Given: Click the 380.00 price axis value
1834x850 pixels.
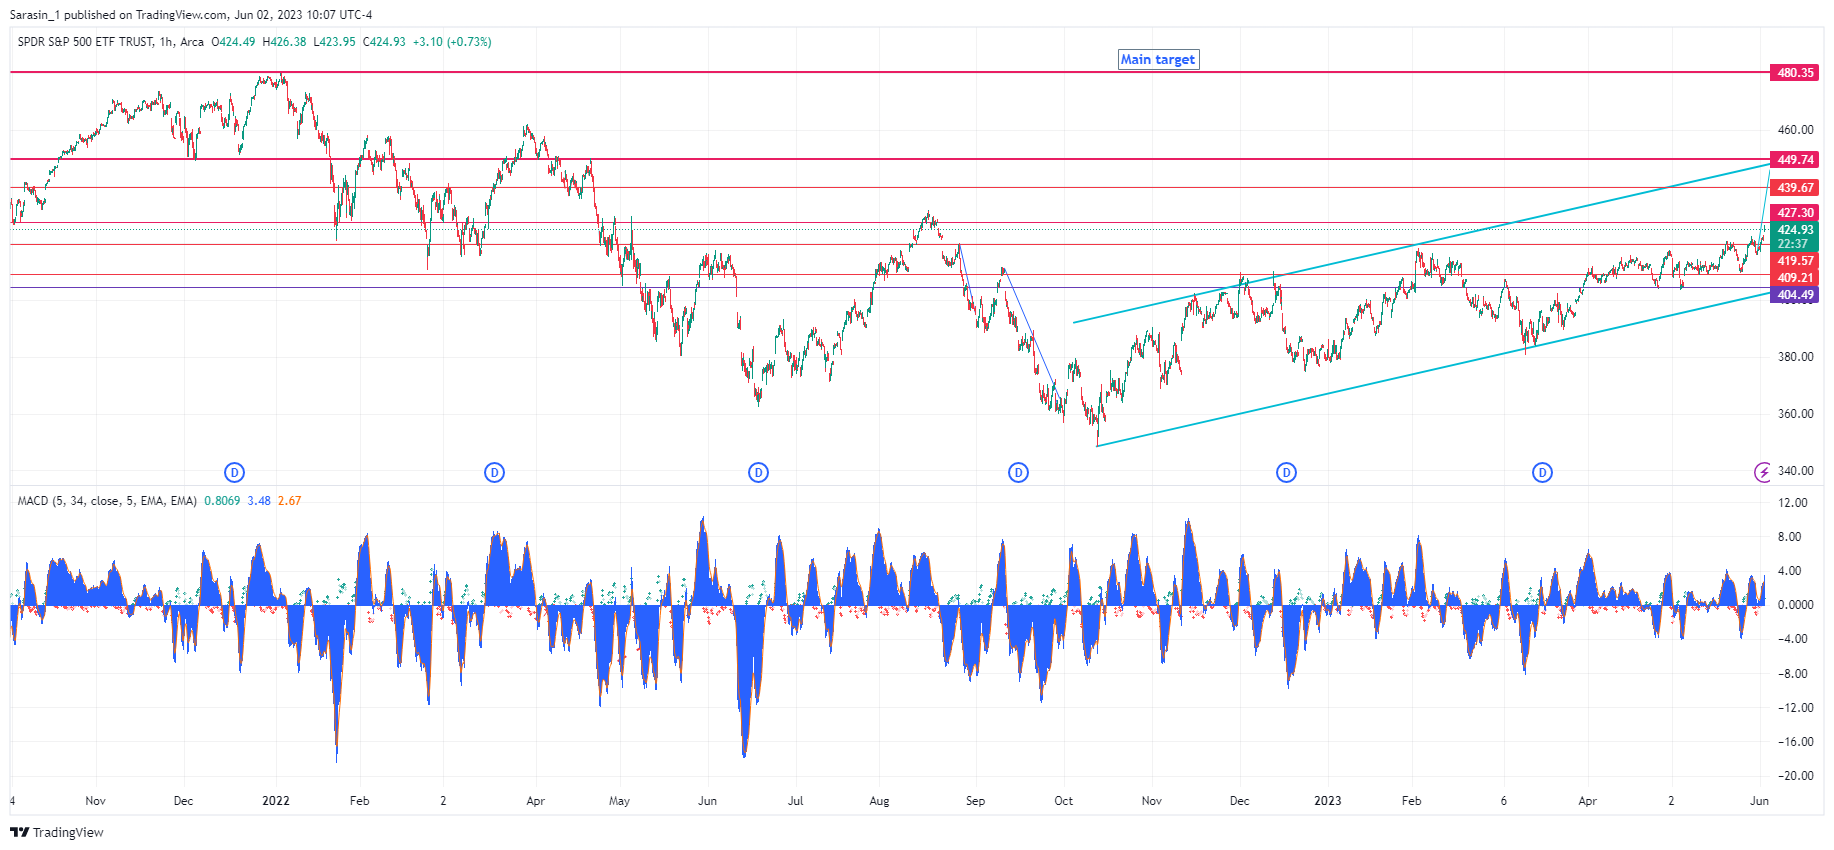Looking at the screenshot, I should click(x=1795, y=357).
